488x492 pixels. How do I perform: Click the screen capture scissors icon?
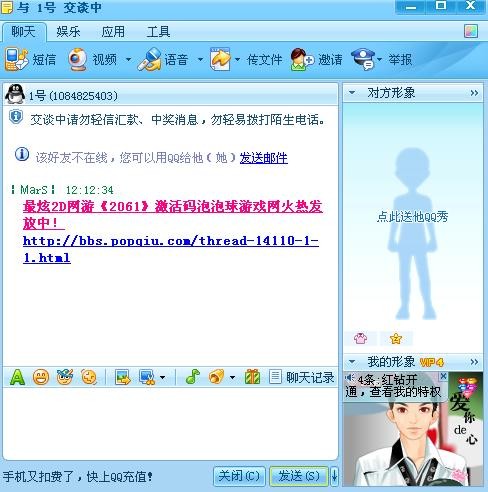point(147,377)
